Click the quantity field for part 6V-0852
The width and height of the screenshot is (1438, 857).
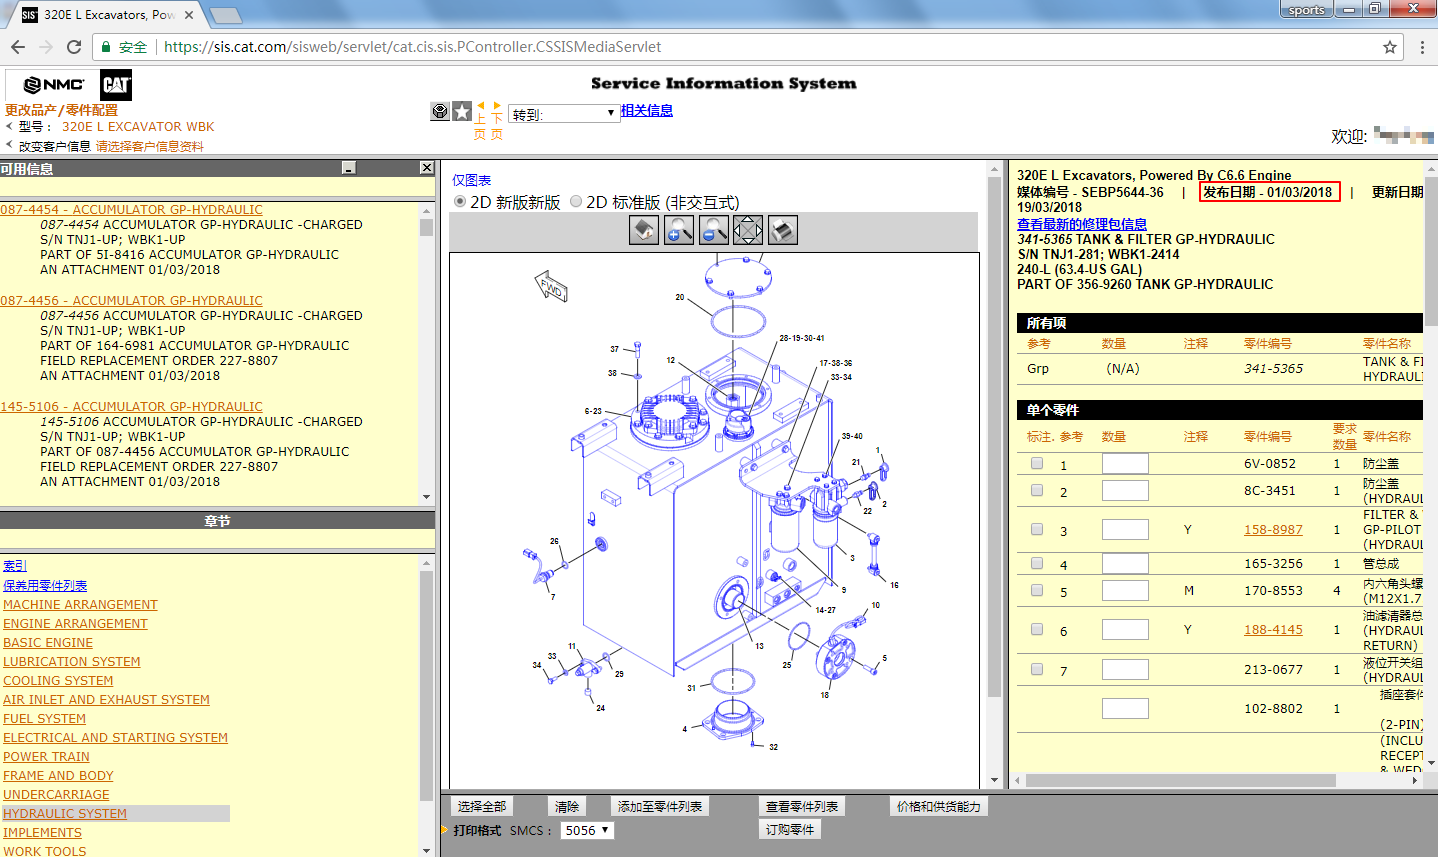pyautogui.click(x=1125, y=464)
